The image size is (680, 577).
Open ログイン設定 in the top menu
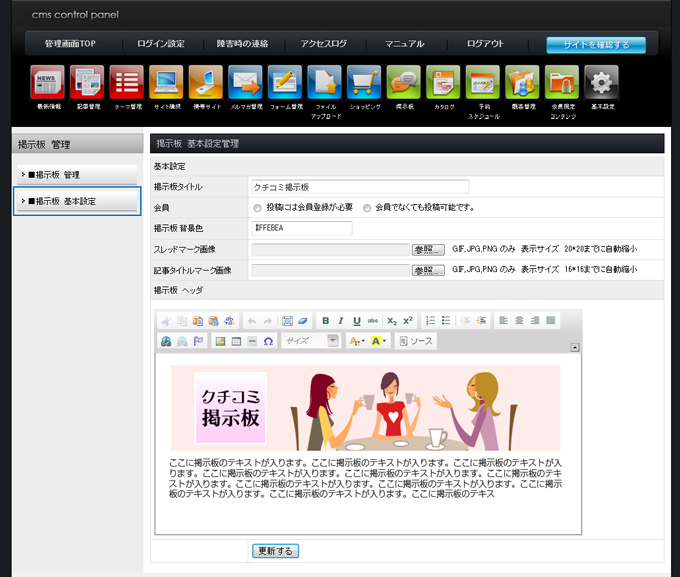(x=161, y=44)
